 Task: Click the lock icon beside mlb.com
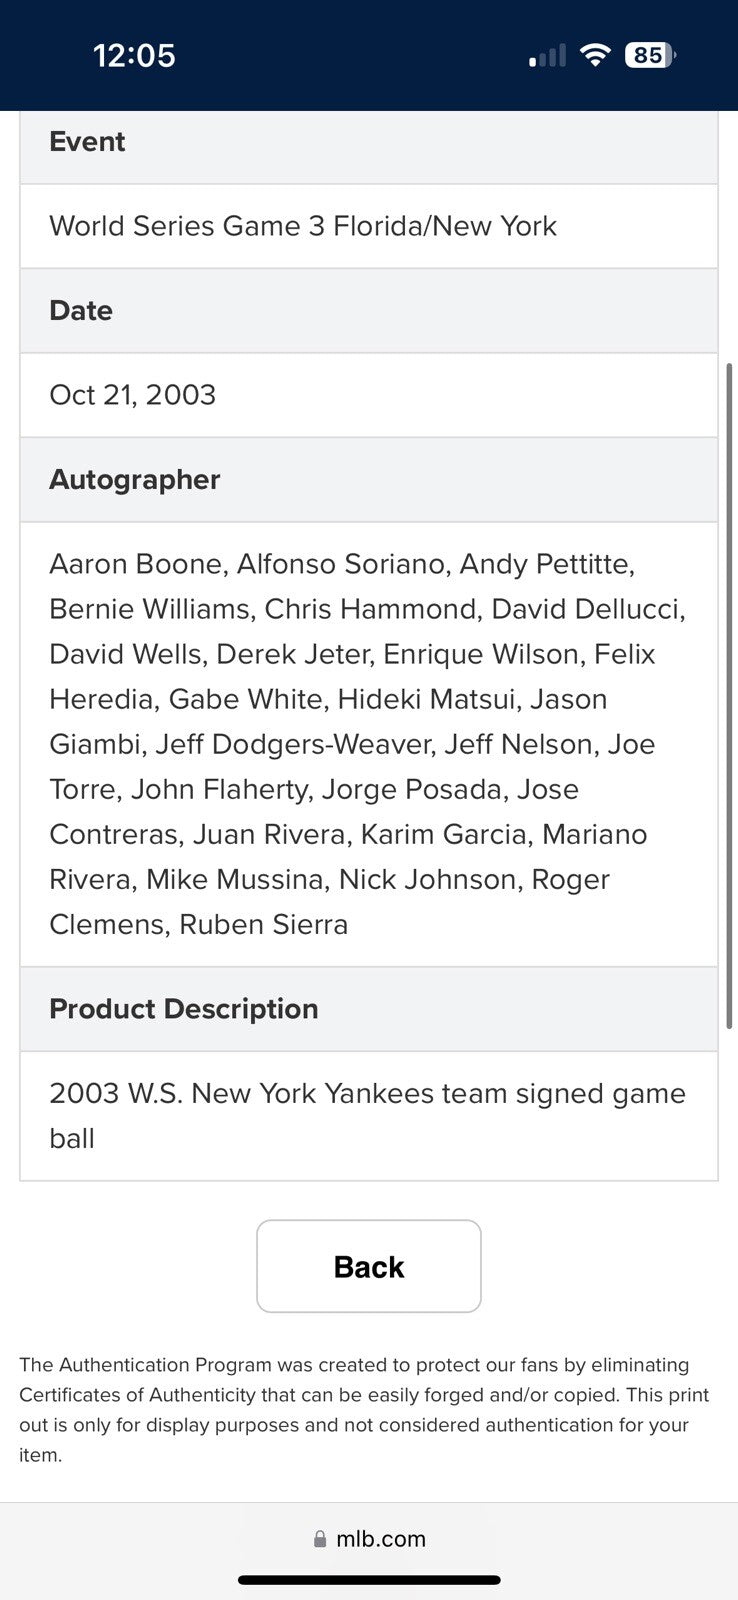pos(320,1539)
